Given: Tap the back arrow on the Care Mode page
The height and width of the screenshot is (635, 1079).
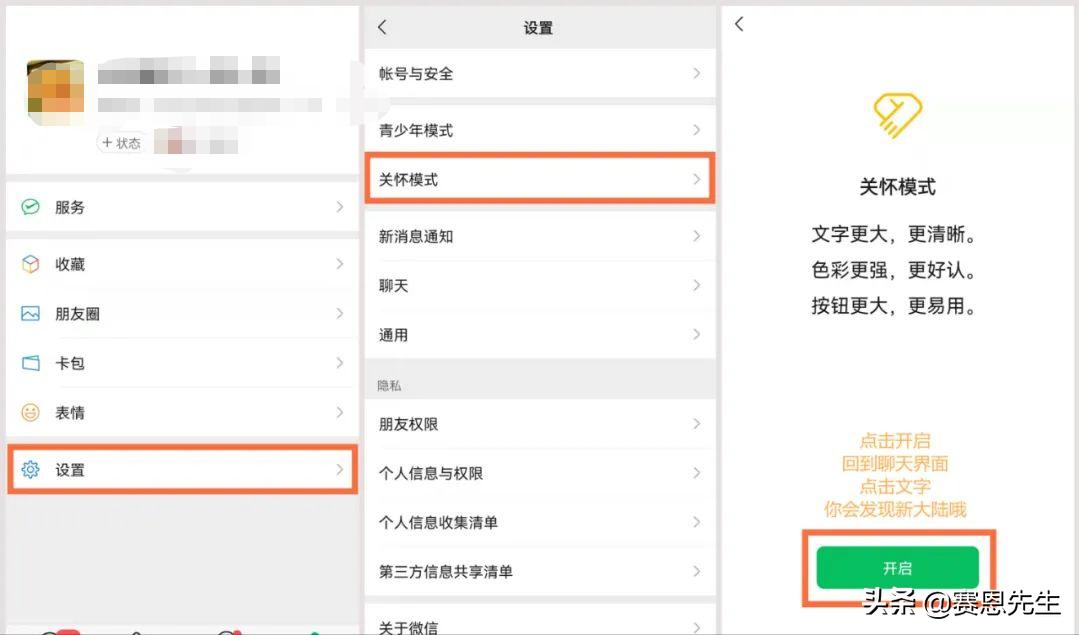Looking at the screenshot, I should point(737,23).
